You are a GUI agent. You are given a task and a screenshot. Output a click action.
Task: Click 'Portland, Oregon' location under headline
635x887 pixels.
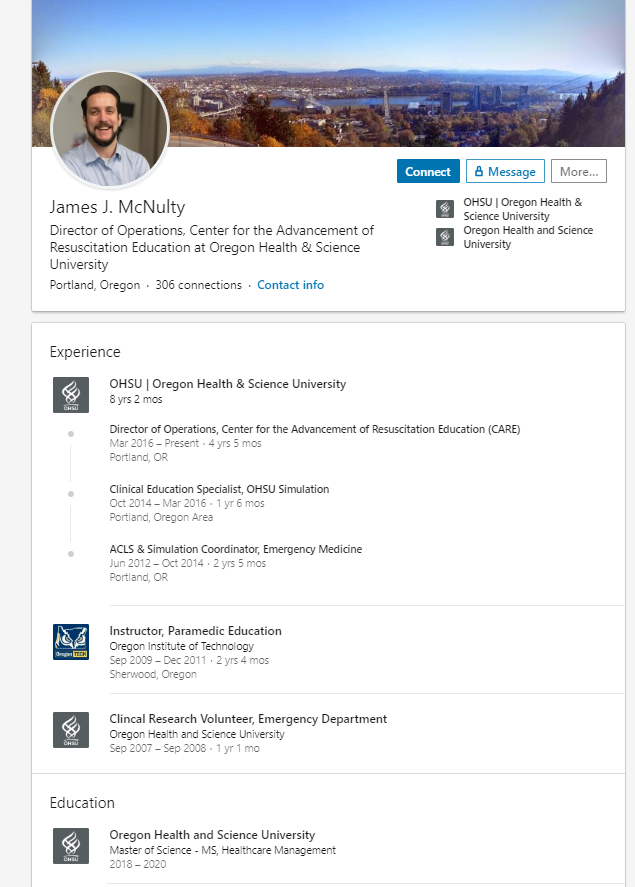coord(94,285)
